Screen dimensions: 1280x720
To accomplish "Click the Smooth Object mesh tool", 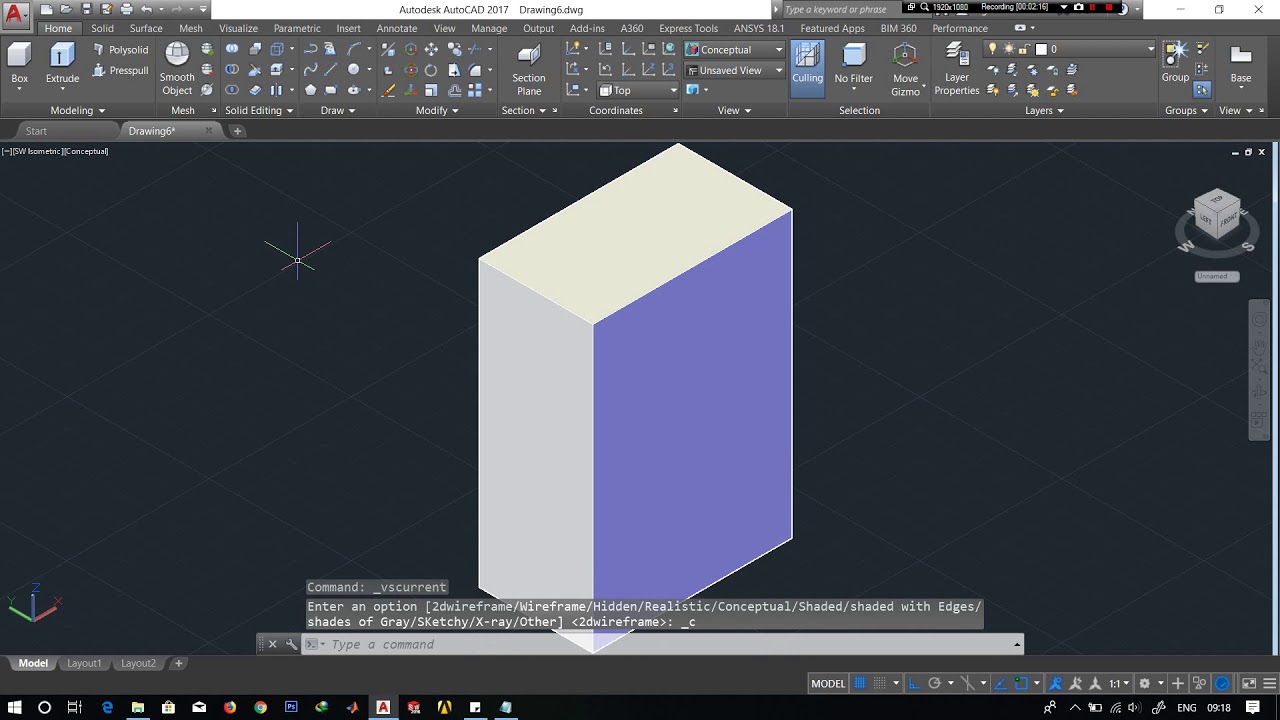I will pyautogui.click(x=177, y=69).
